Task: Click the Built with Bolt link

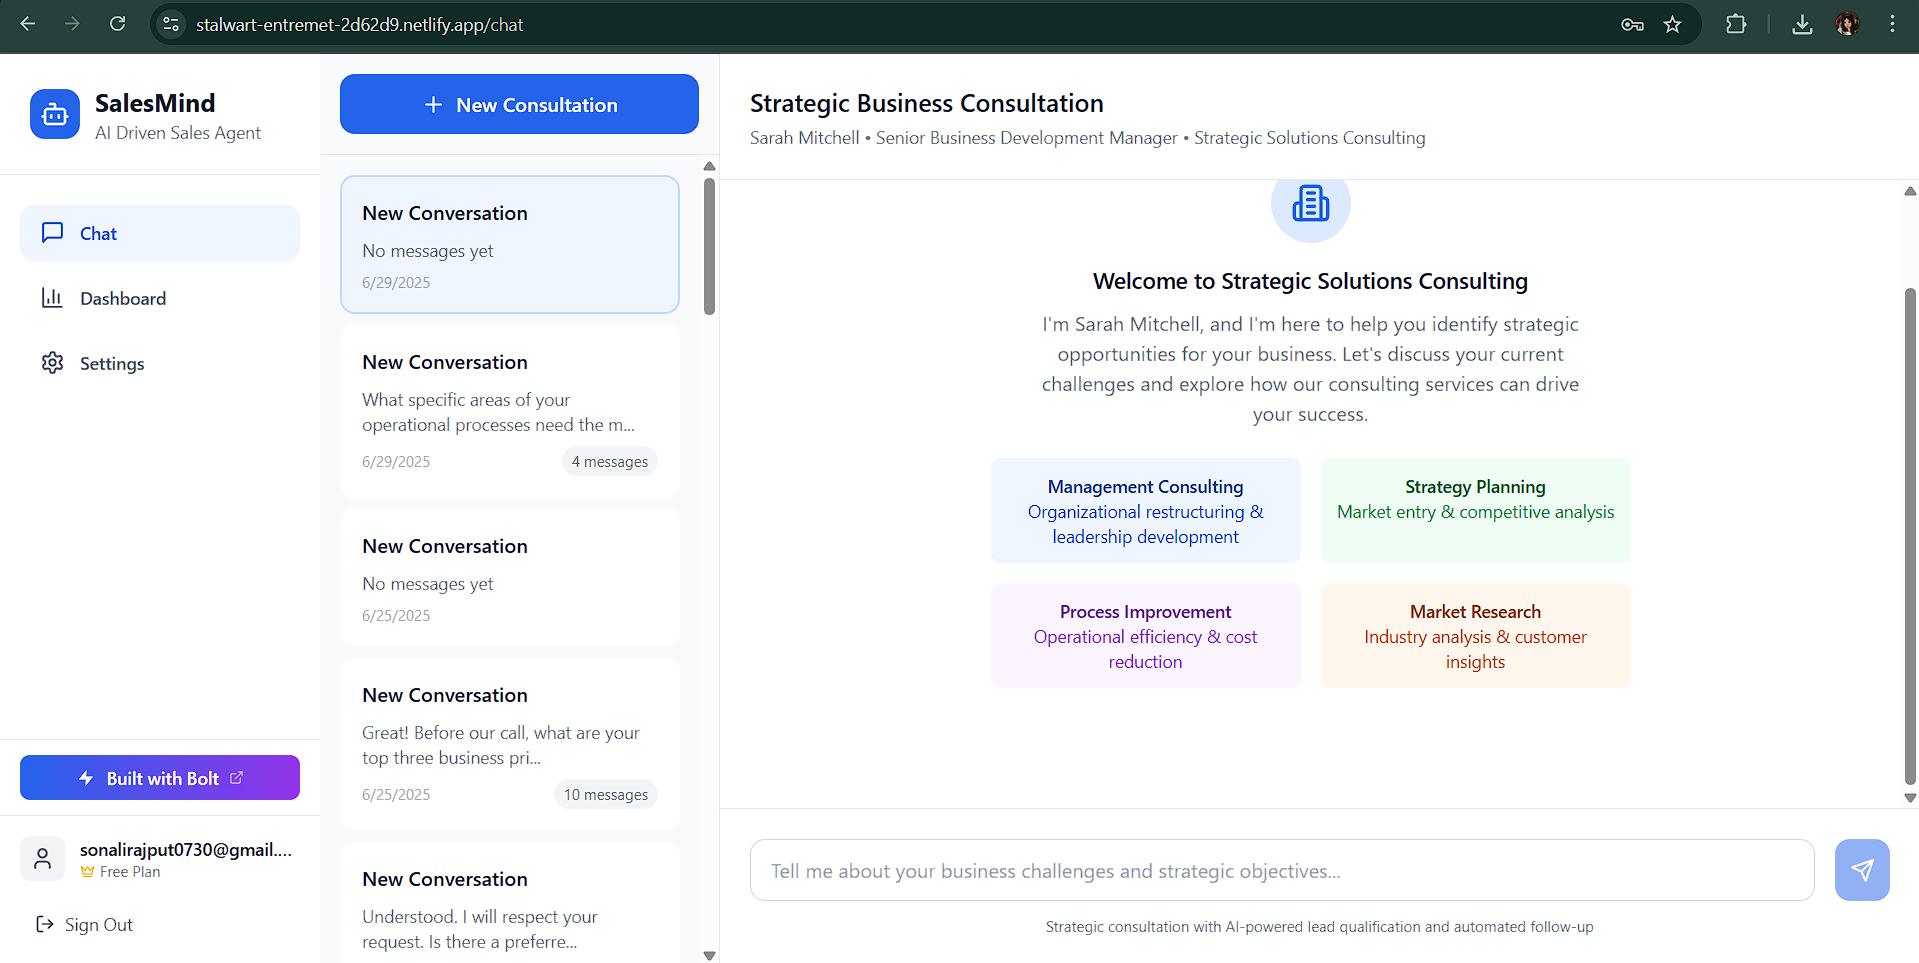Action: coord(160,778)
